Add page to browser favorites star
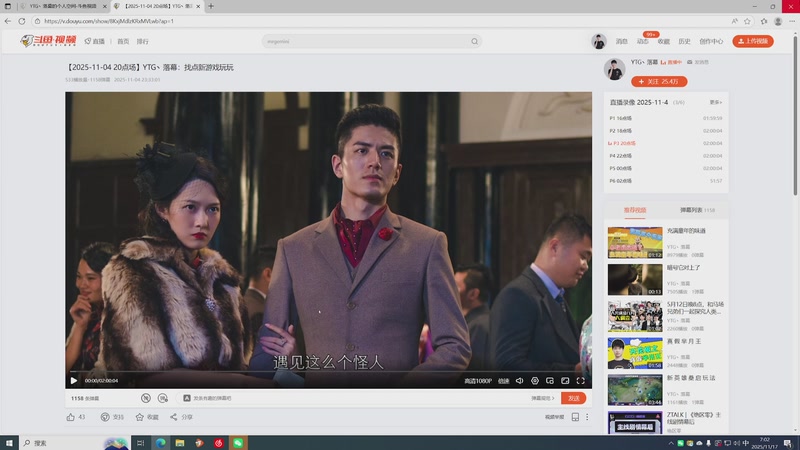 pyautogui.click(x=747, y=21)
